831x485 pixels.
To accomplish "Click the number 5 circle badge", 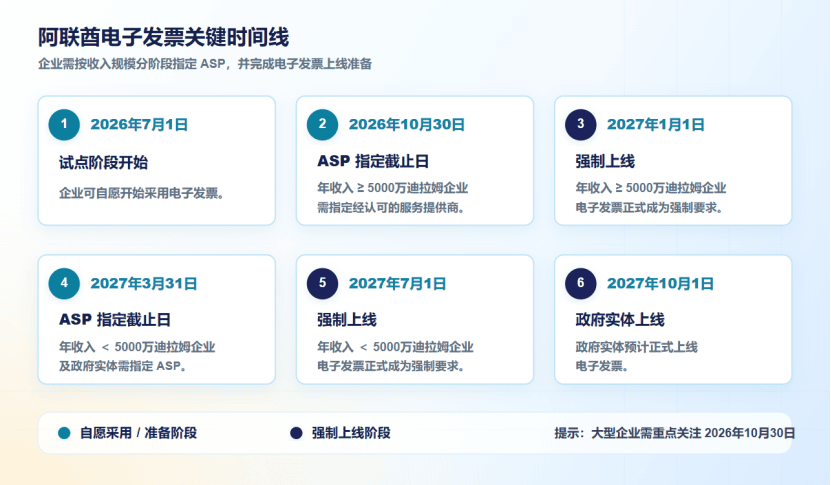I will pyautogui.click(x=322, y=283).
